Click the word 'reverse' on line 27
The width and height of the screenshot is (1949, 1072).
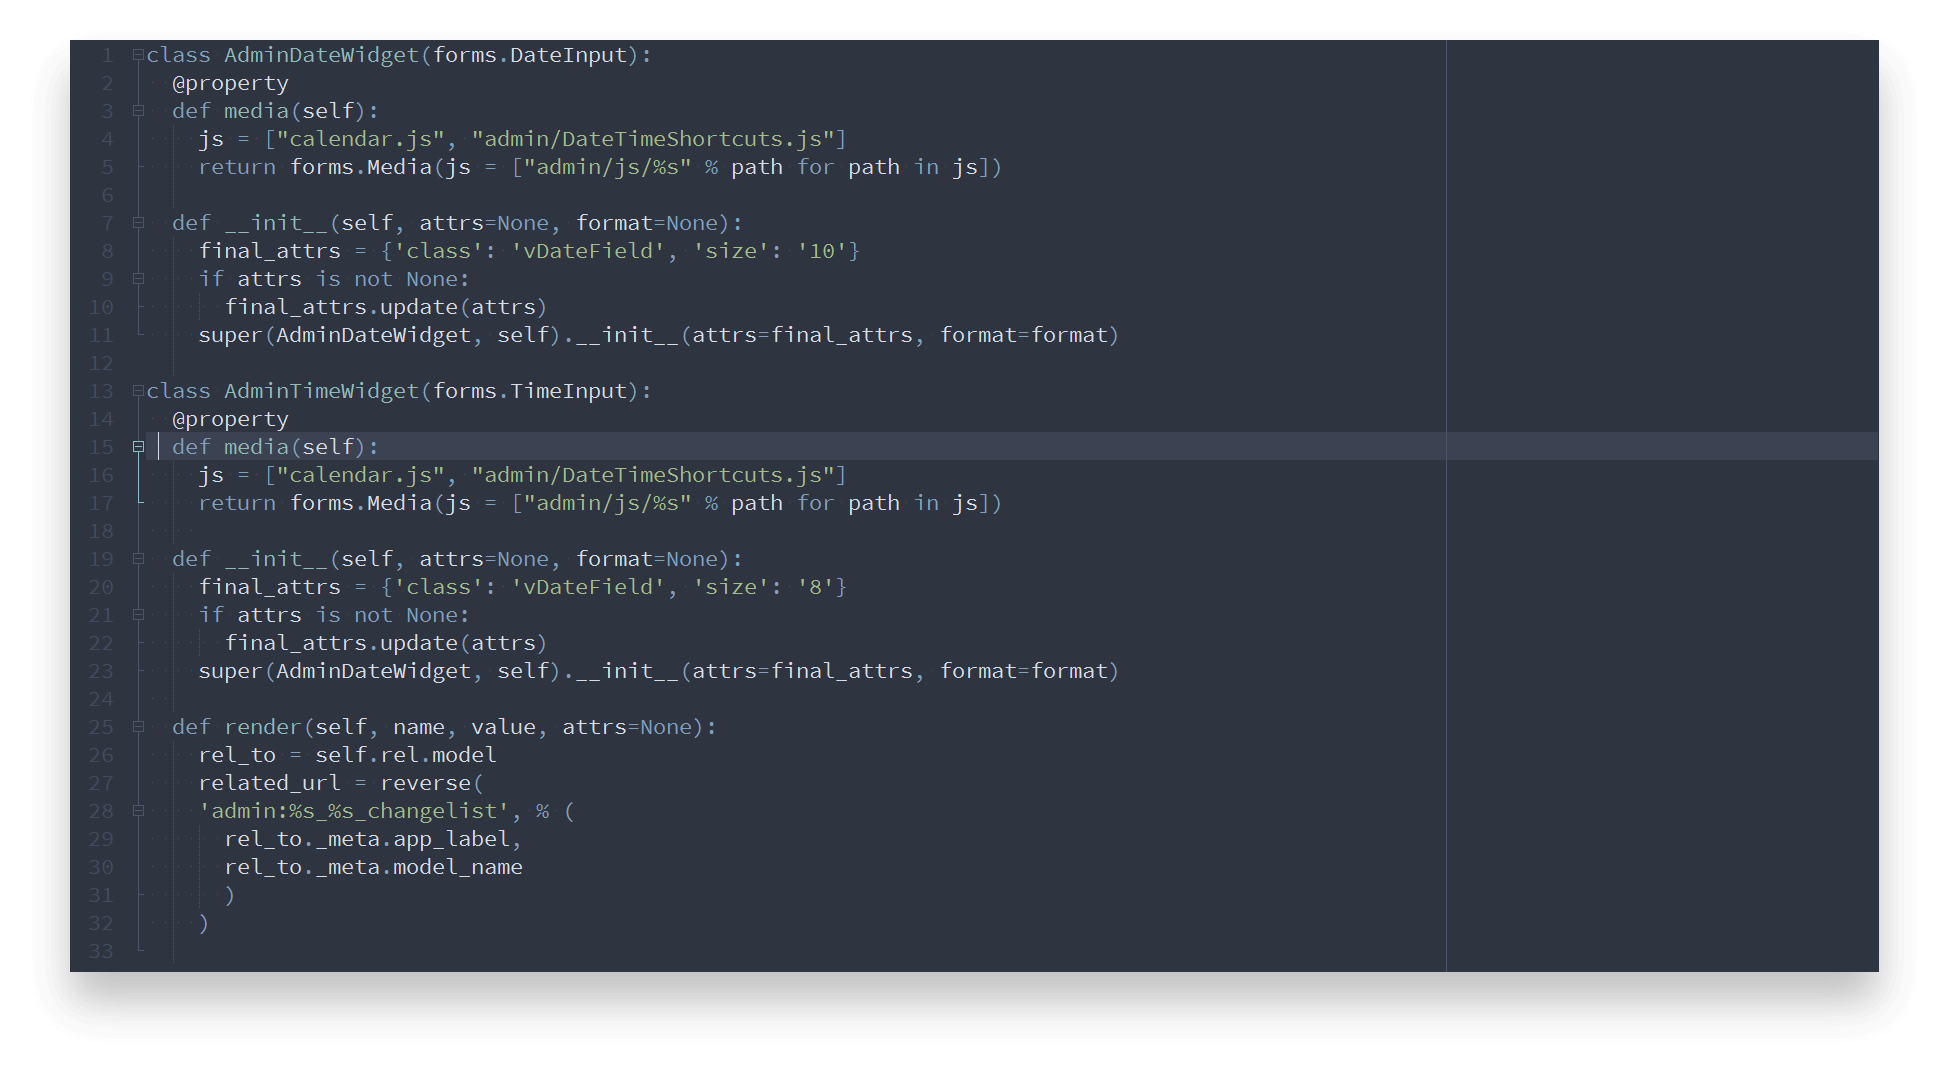point(428,783)
